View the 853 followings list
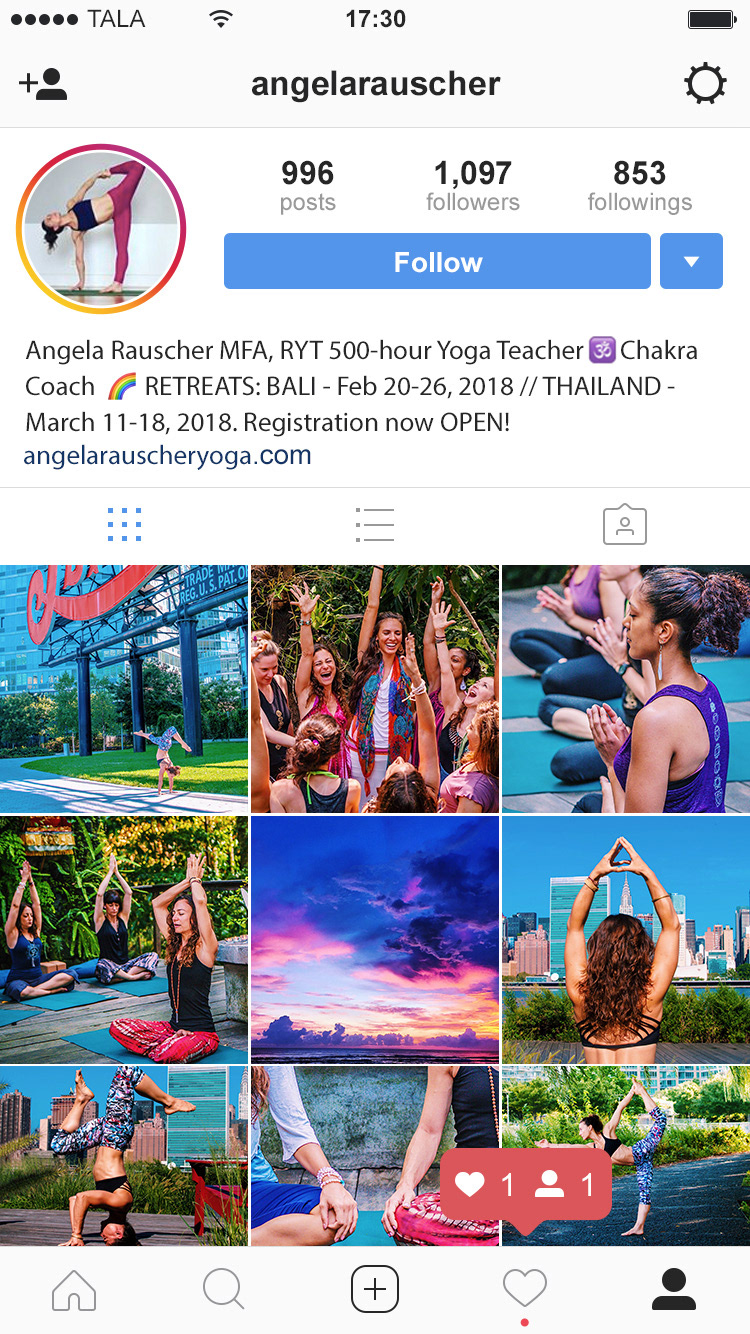 click(640, 186)
